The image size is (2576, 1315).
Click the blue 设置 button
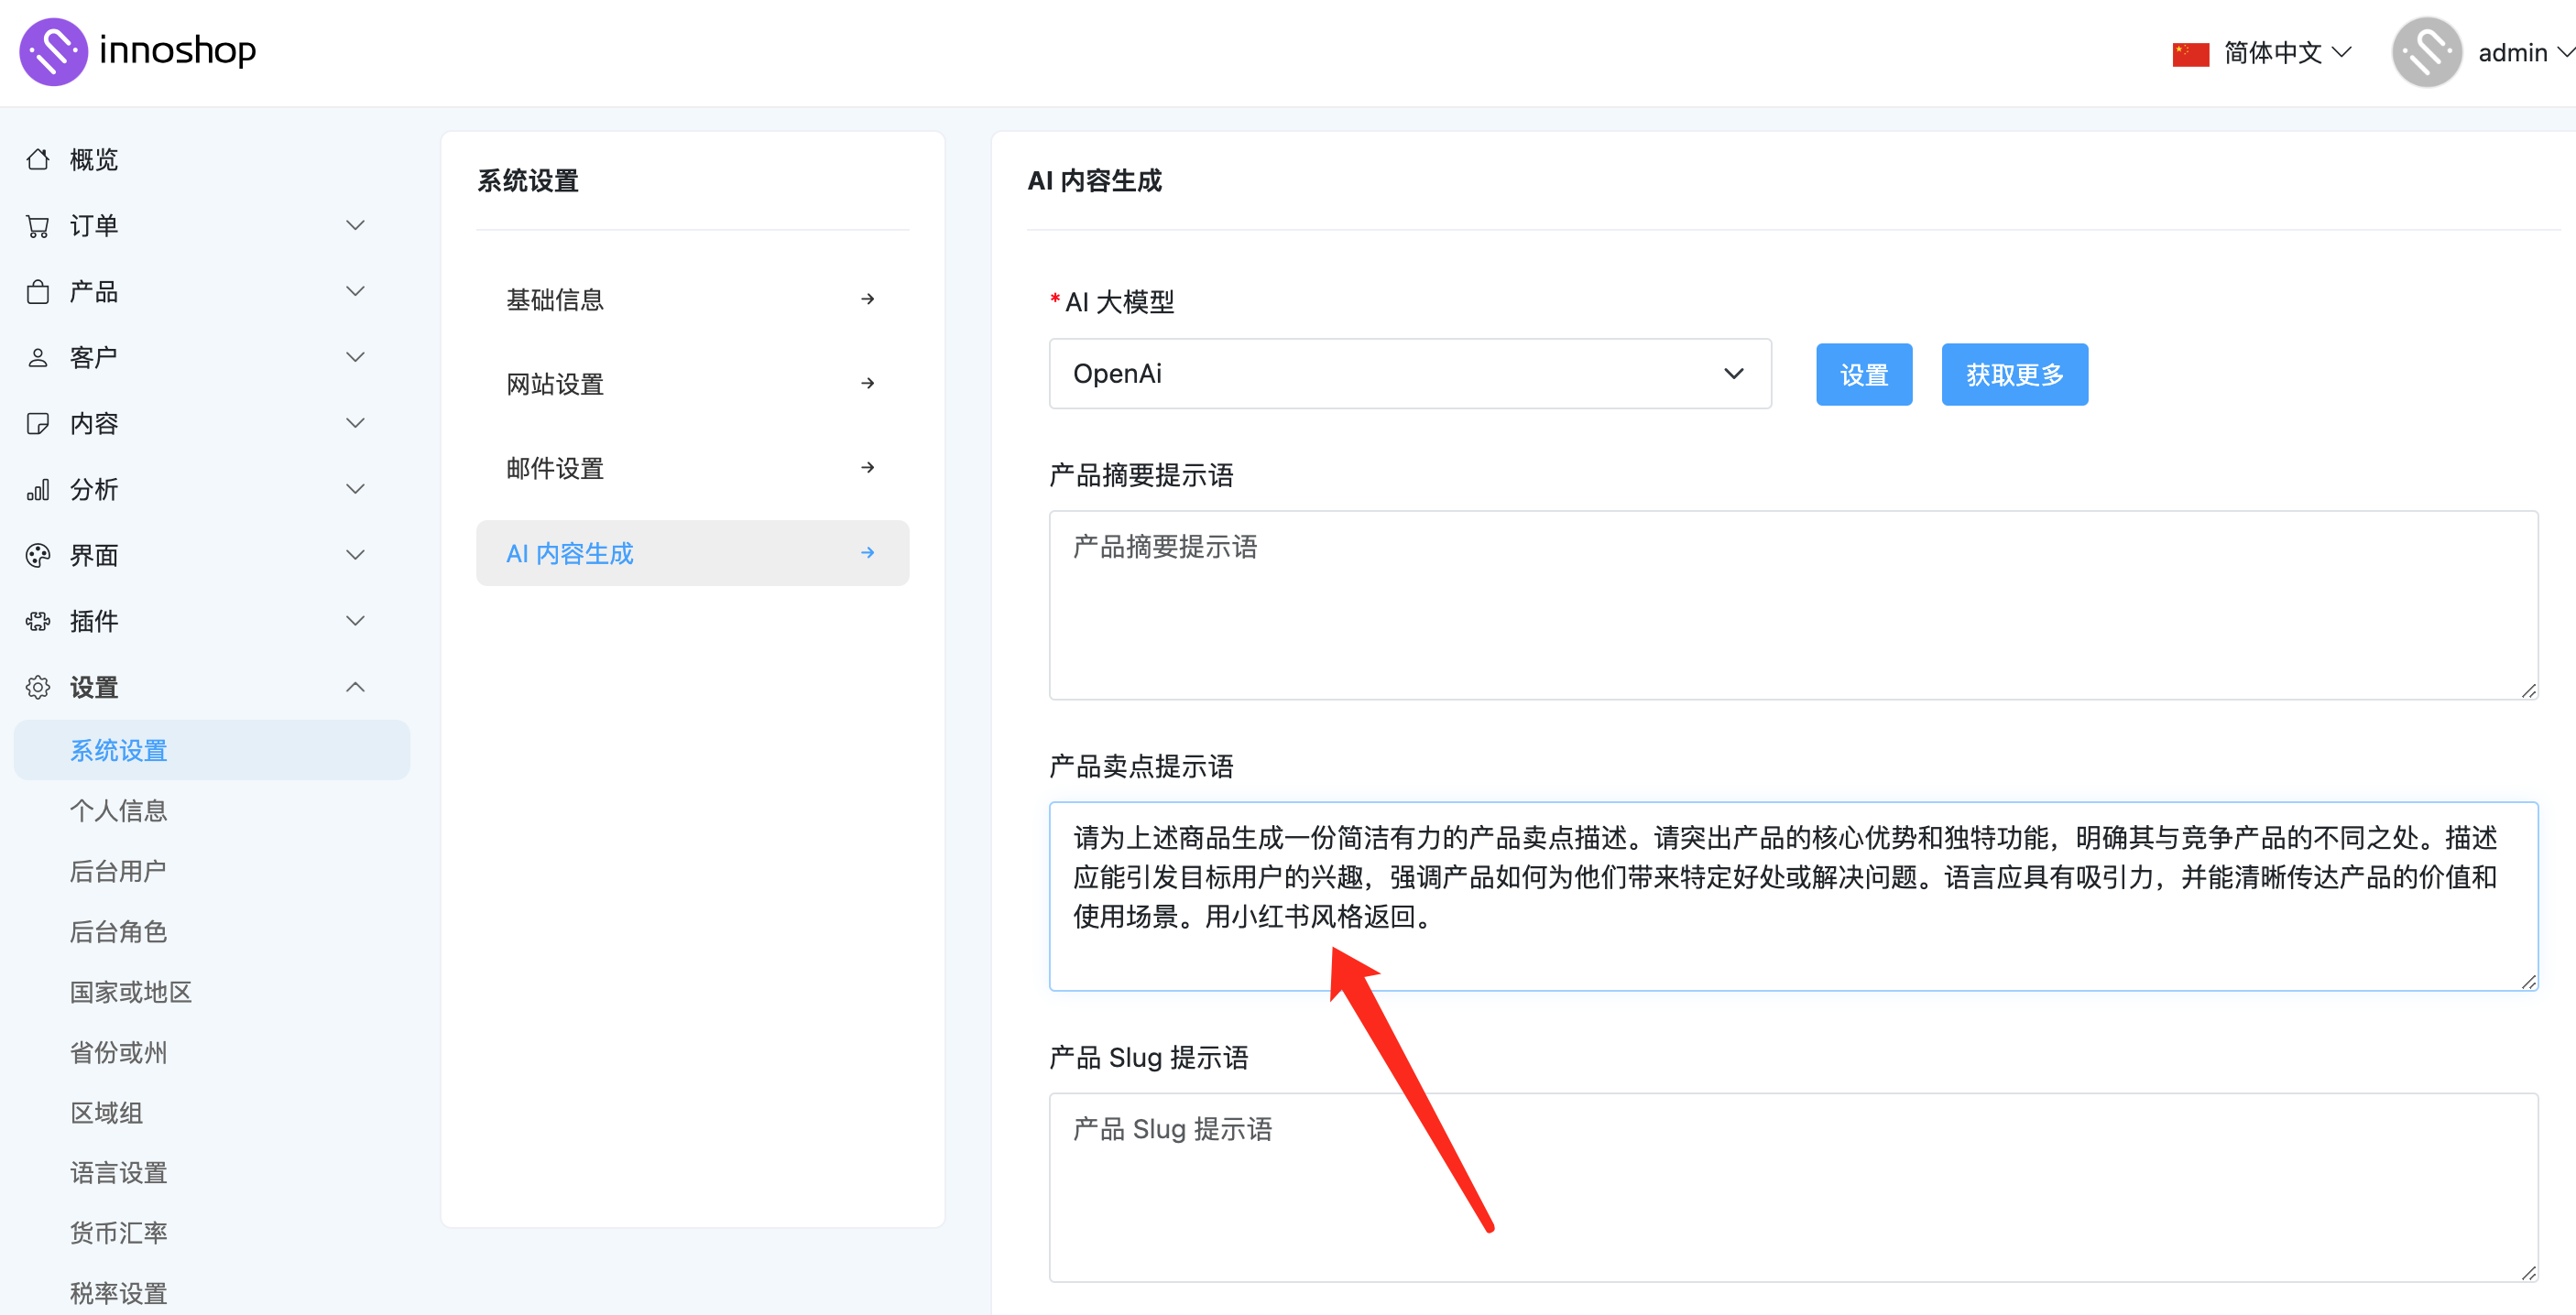[1864, 374]
